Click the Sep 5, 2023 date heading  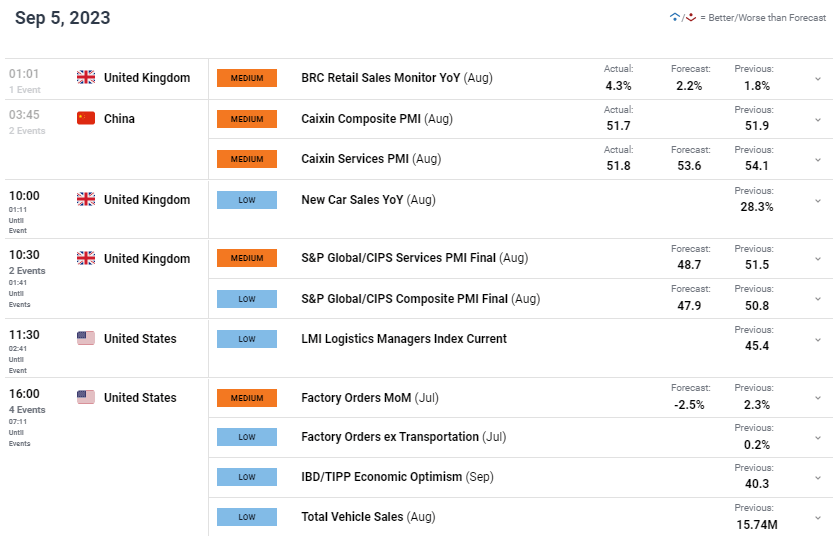[x=63, y=18]
